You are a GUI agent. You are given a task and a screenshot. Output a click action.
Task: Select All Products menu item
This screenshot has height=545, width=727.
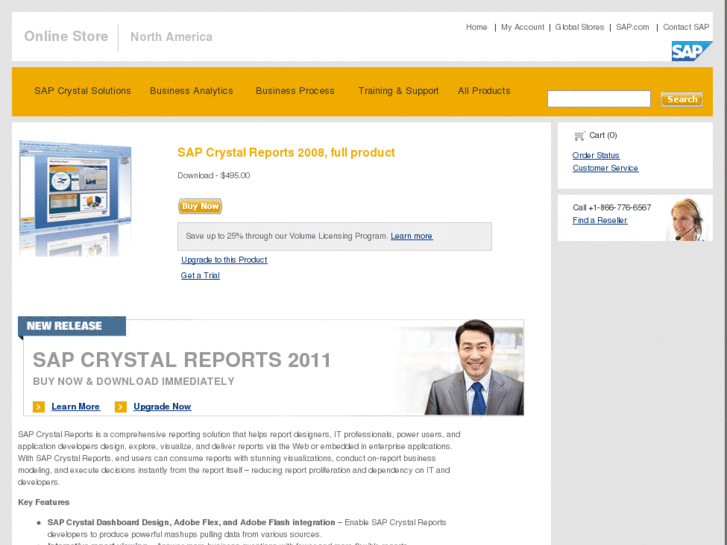tap(484, 91)
